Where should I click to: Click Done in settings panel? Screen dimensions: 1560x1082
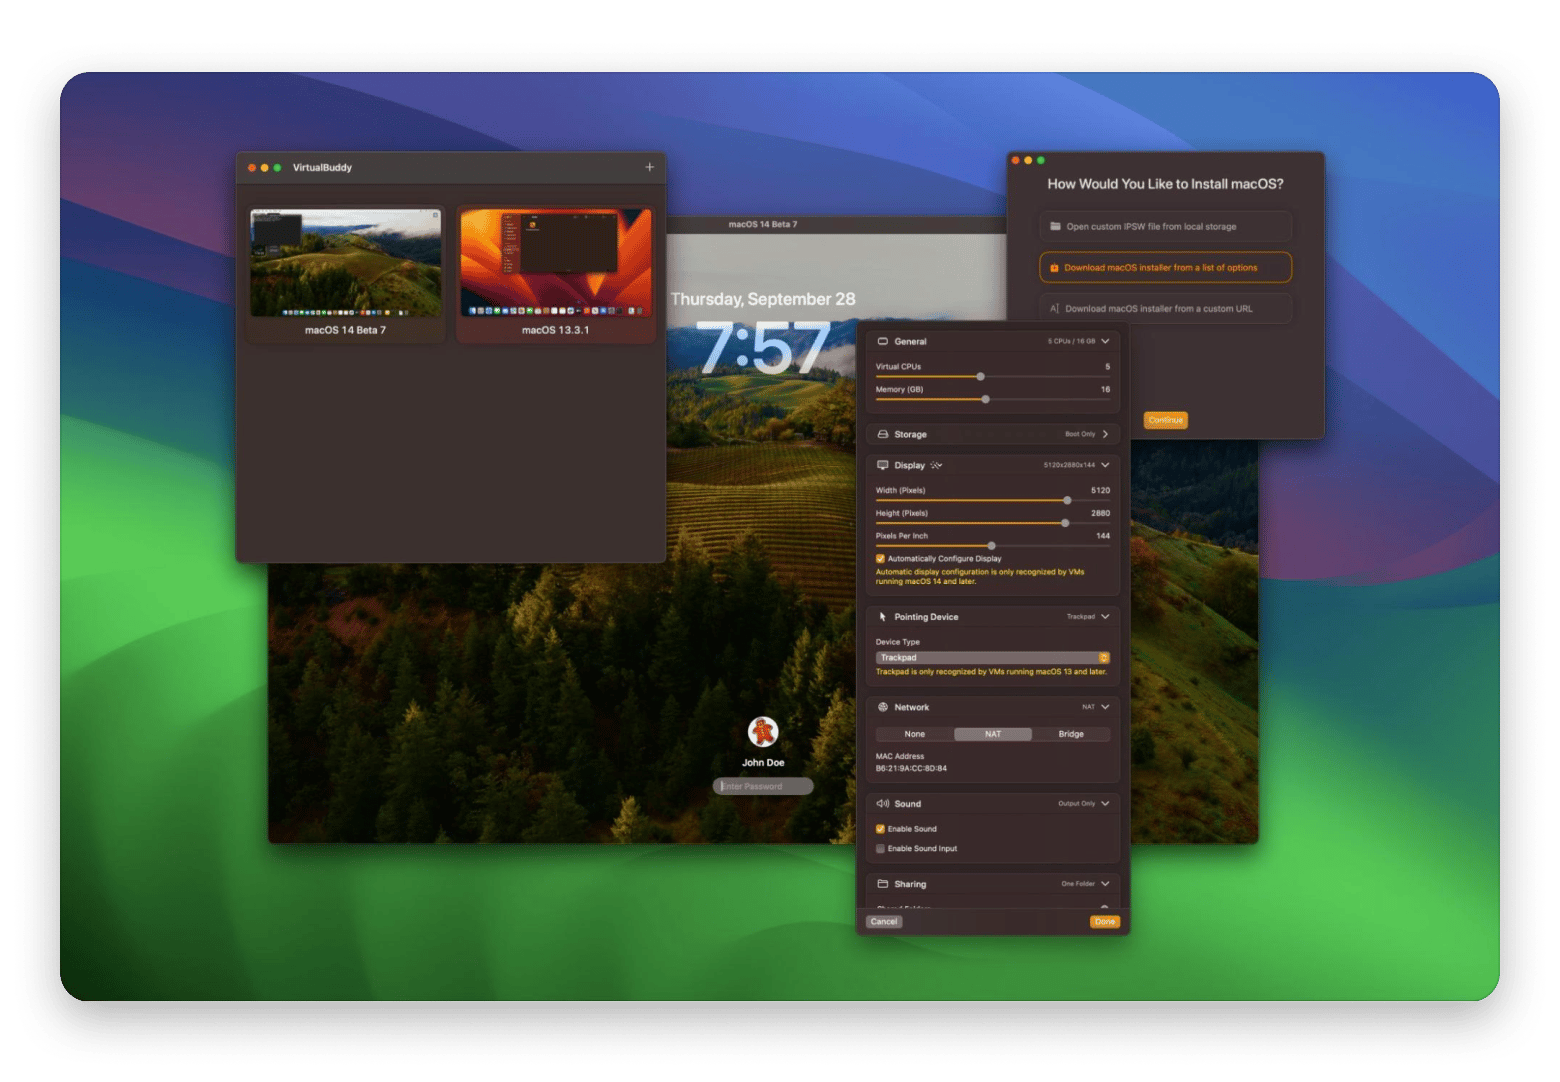1105,922
